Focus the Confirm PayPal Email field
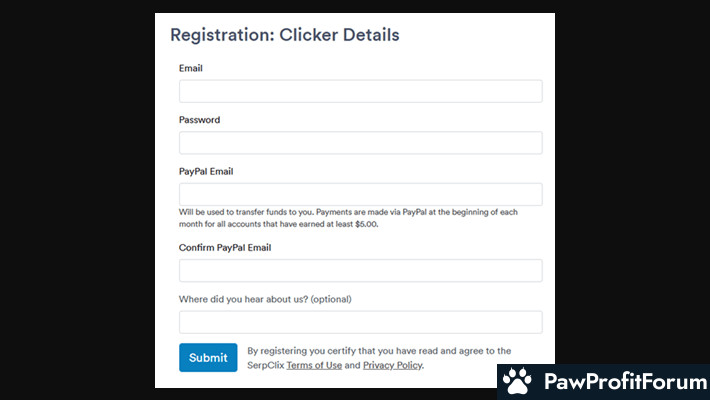Image resolution: width=710 pixels, height=400 pixels. 360,271
